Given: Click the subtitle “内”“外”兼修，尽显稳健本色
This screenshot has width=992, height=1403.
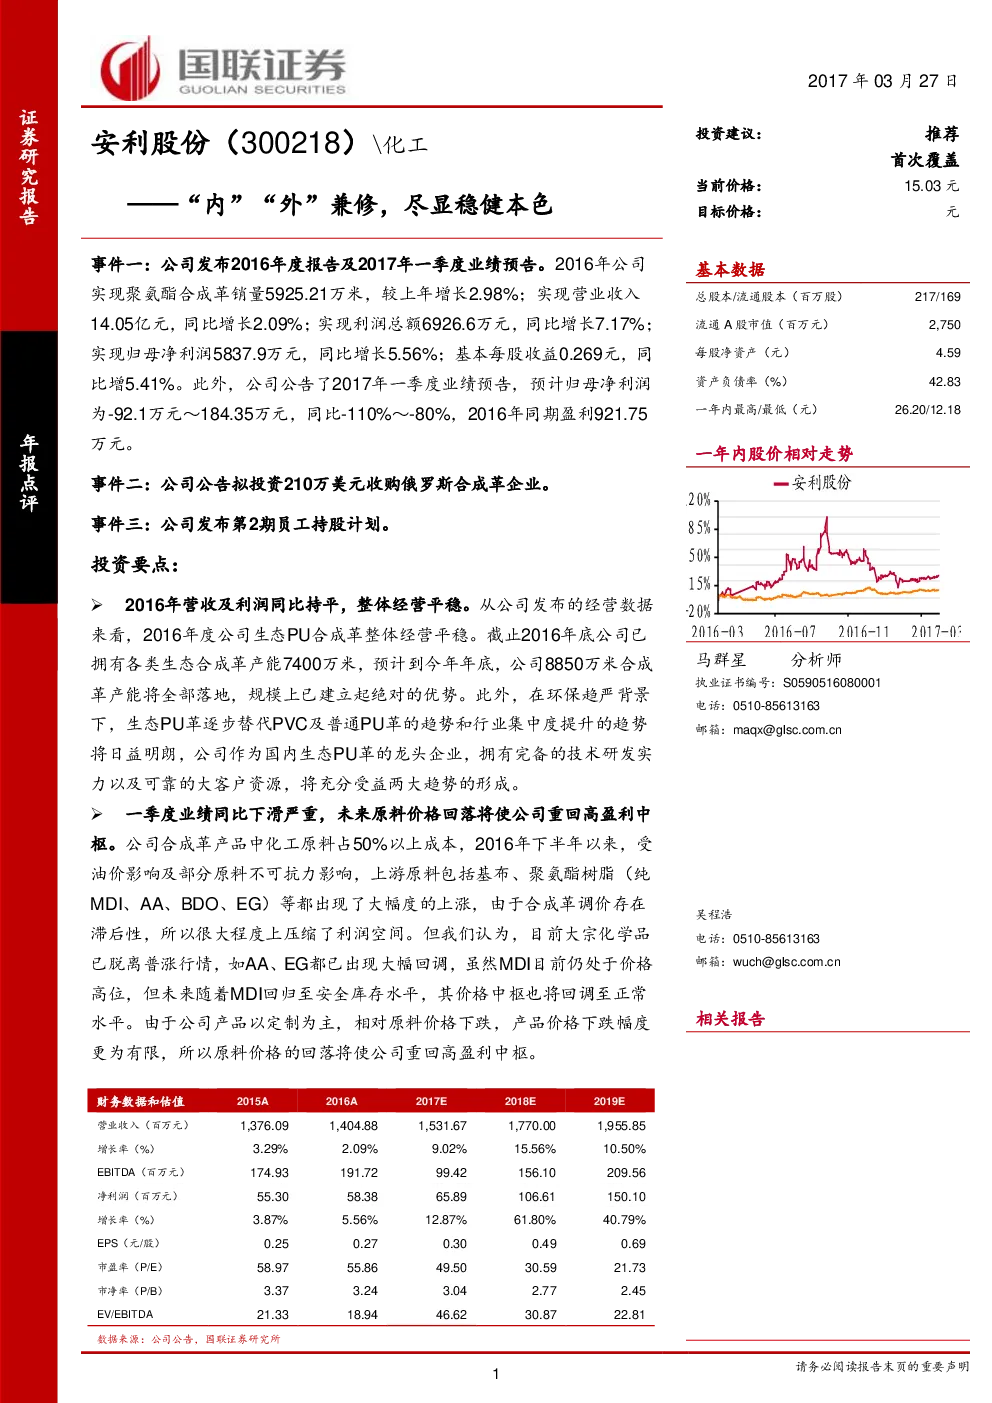Looking at the screenshot, I should (368, 205).
